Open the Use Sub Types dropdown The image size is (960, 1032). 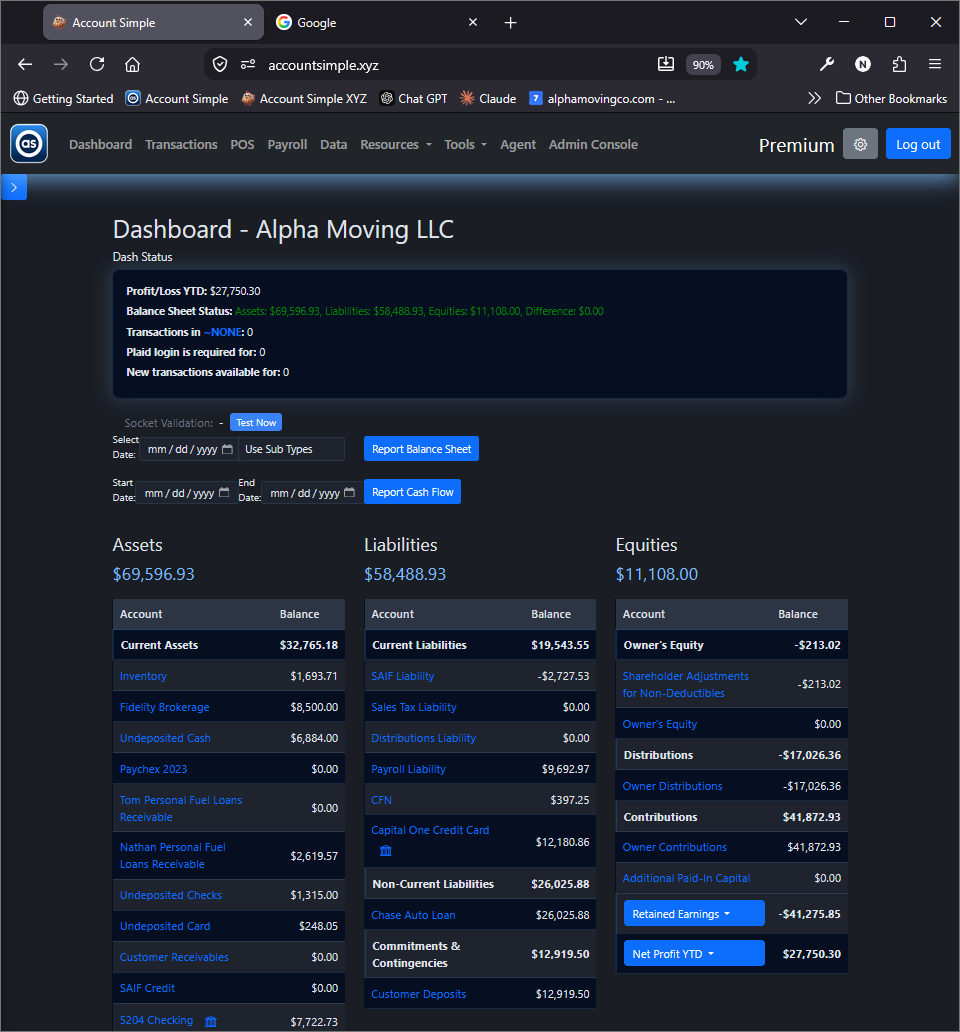pos(291,449)
